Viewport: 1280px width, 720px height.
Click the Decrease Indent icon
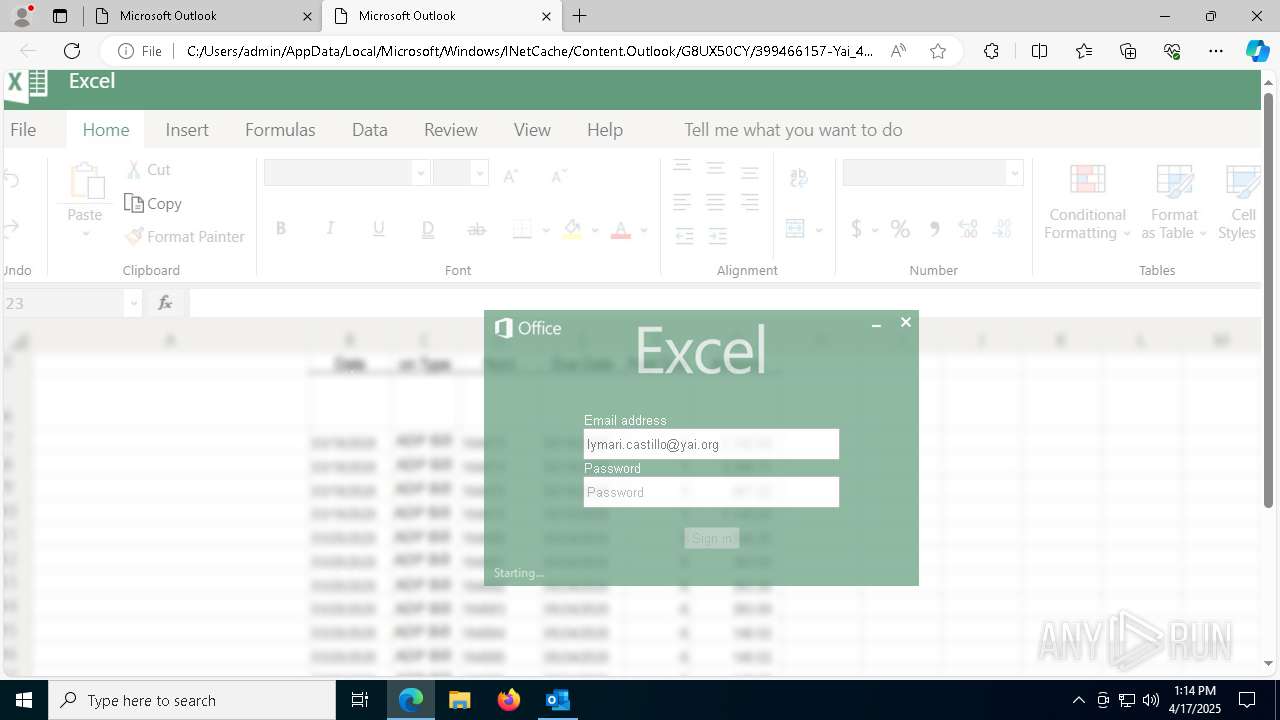(x=684, y=236)
